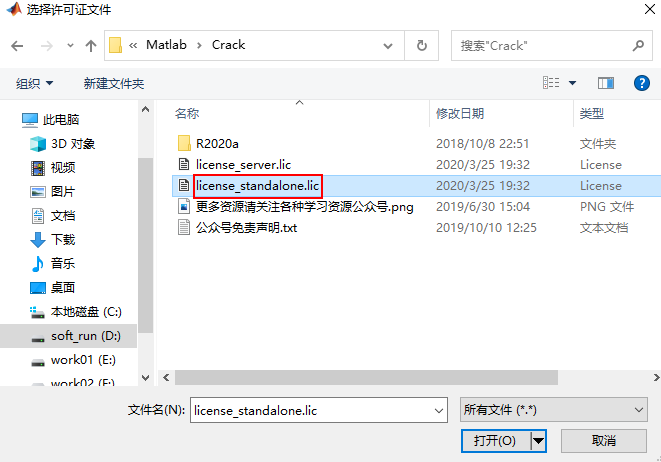Click the 取消 button
Screen dimensions: 661x462
(604, 441)
